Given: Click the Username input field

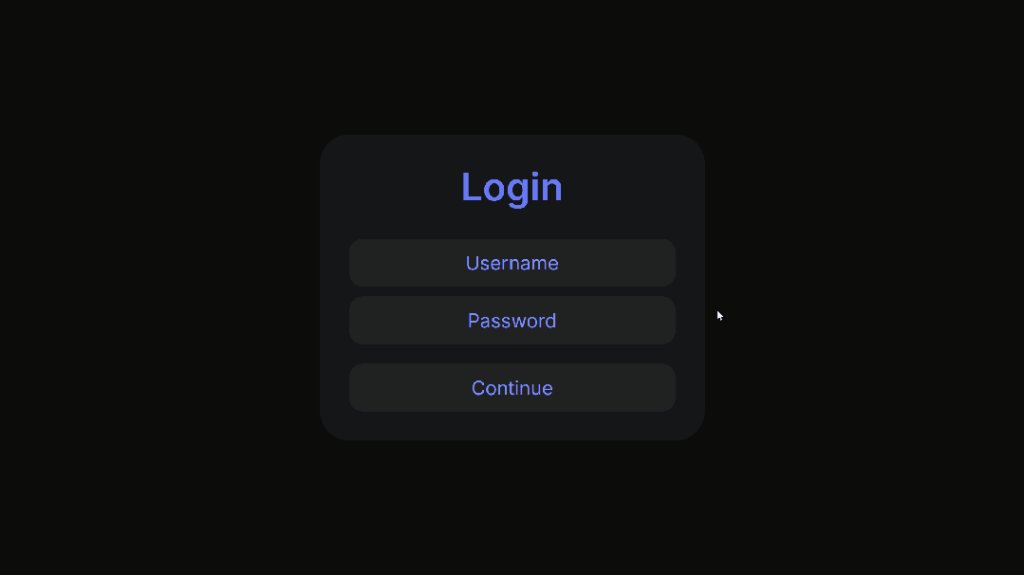Looking at the screenshot, I should click(x=512, y=263).
